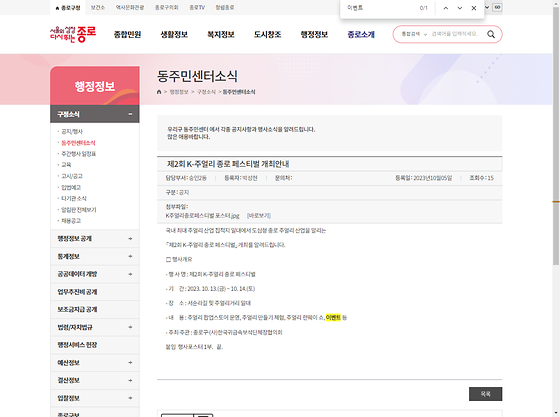Open the 행정정보 main menu
This screenshot has height=417, width=560.
[314, 34]
